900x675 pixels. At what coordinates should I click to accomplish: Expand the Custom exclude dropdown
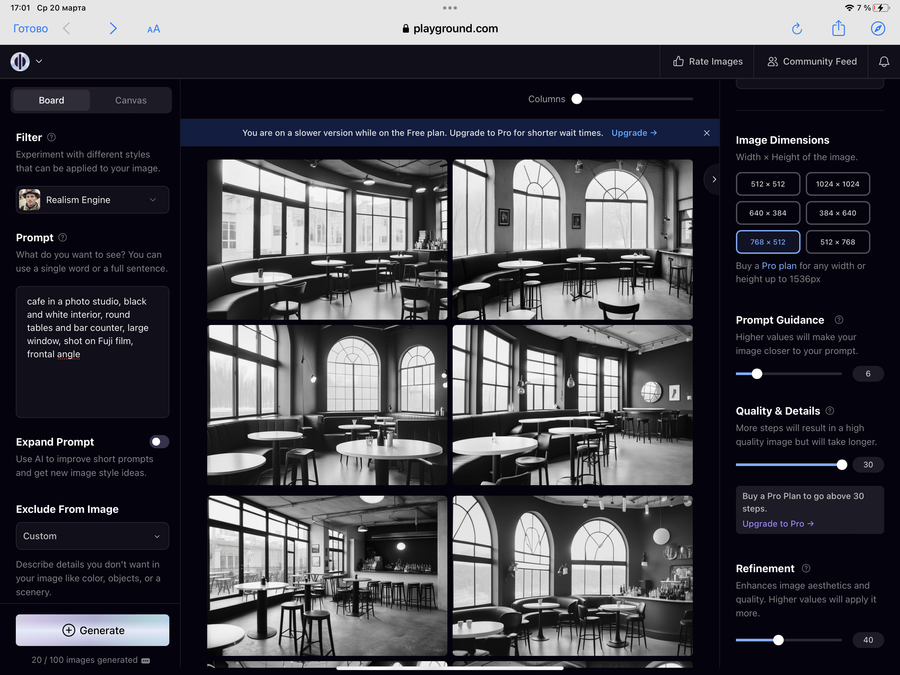pos(92,536)
